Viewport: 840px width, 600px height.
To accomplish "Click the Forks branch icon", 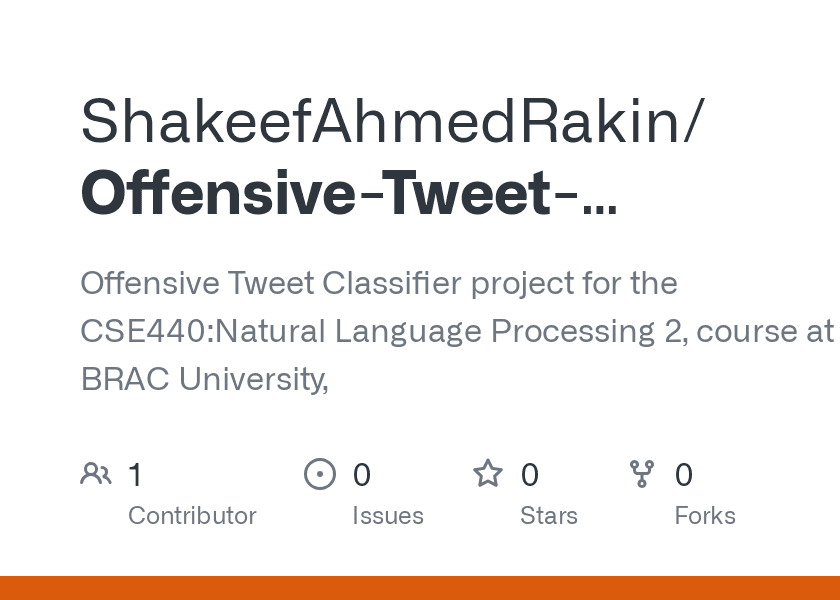I will [x=642, y=473].
